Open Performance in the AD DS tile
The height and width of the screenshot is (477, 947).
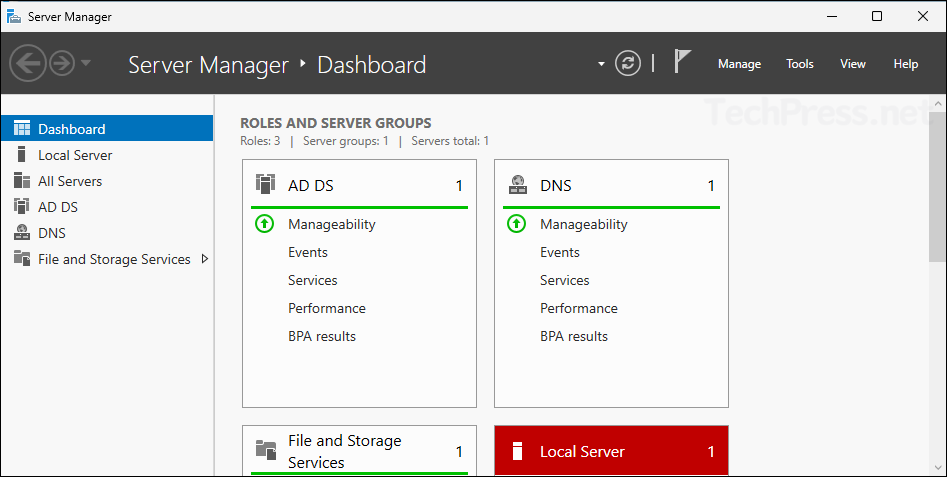[x=327, y=308]
